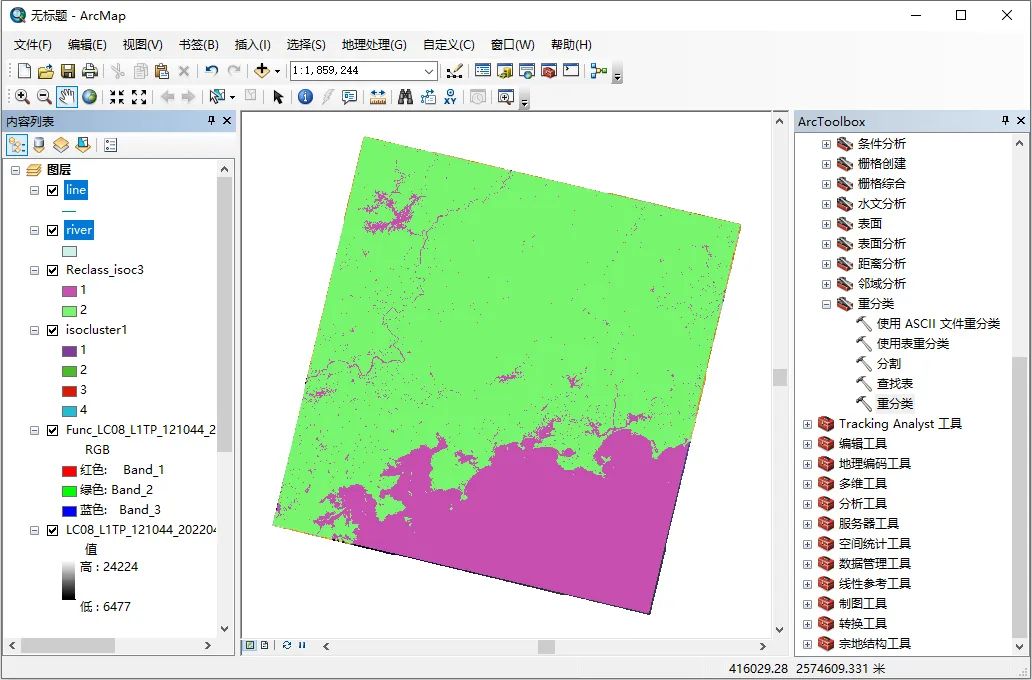Collapse the 图层 data frame

15,170
